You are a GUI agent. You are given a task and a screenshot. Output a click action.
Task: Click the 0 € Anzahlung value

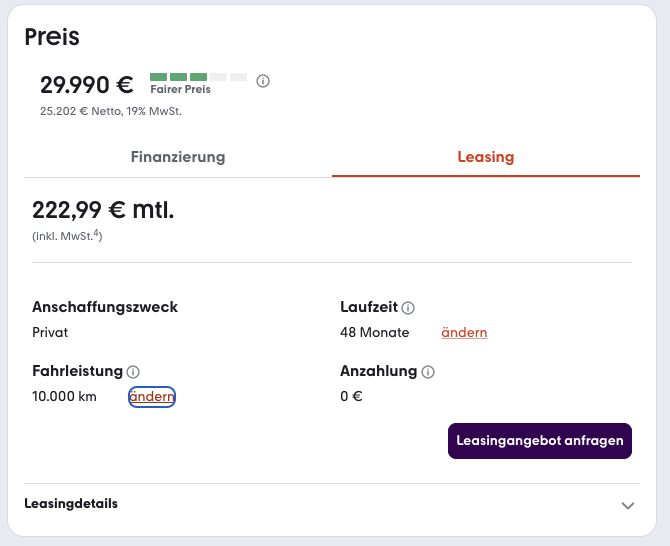tap(351, 396)
